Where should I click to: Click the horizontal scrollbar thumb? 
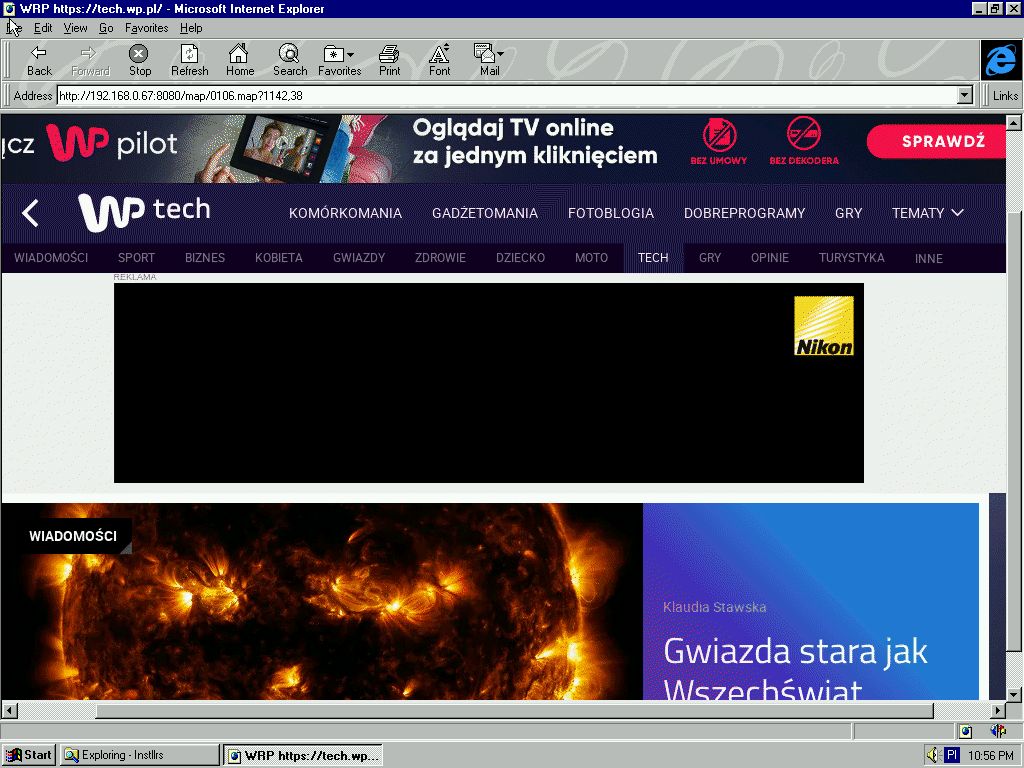(x=514, y=711)
